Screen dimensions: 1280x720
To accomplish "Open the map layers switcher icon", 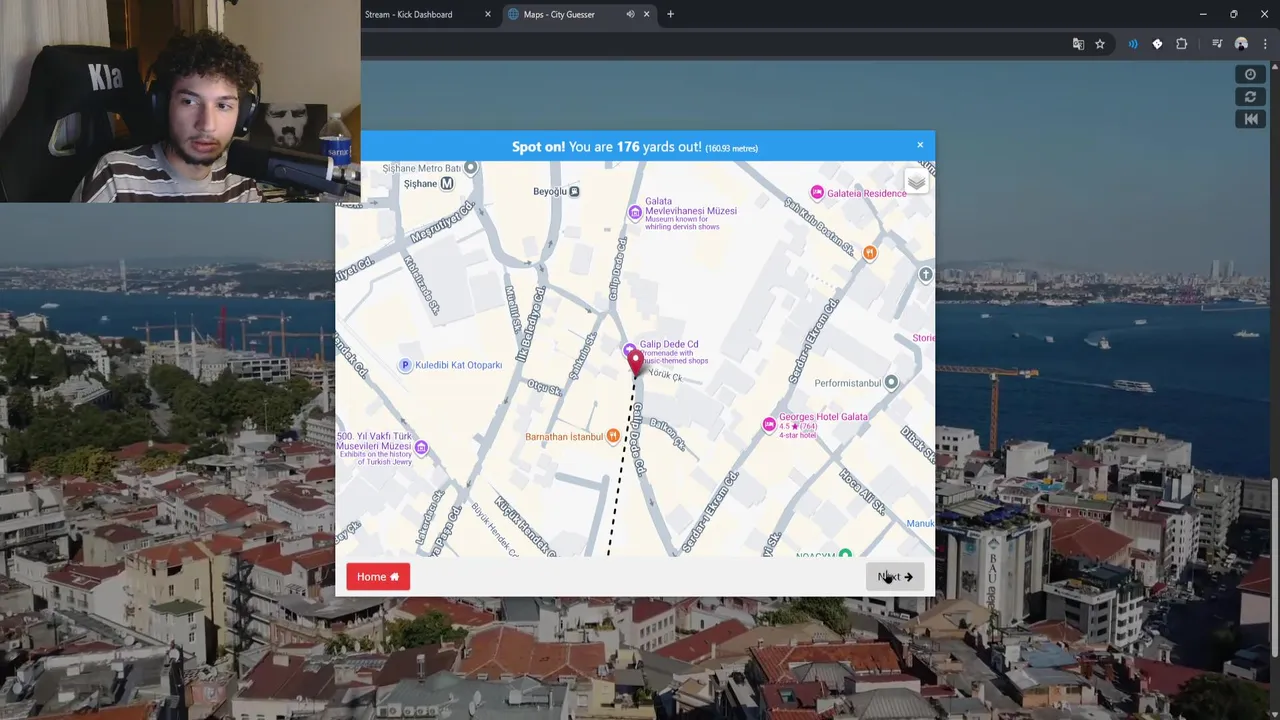I will click(x=916, y=182).
